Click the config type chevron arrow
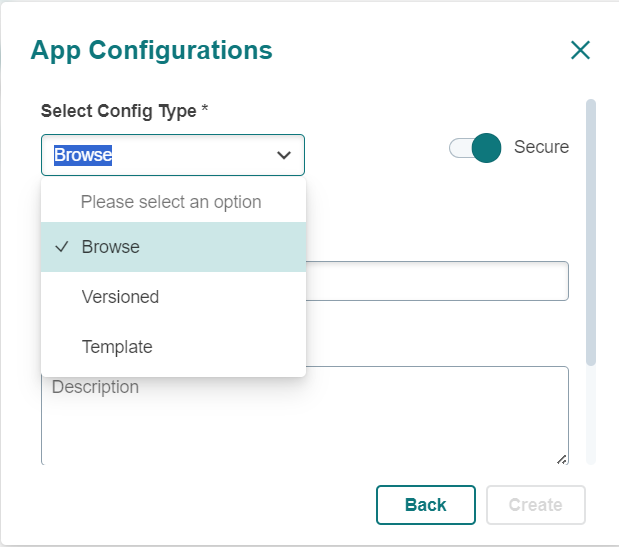Screen dimensions: 619x547 (284, 155)
